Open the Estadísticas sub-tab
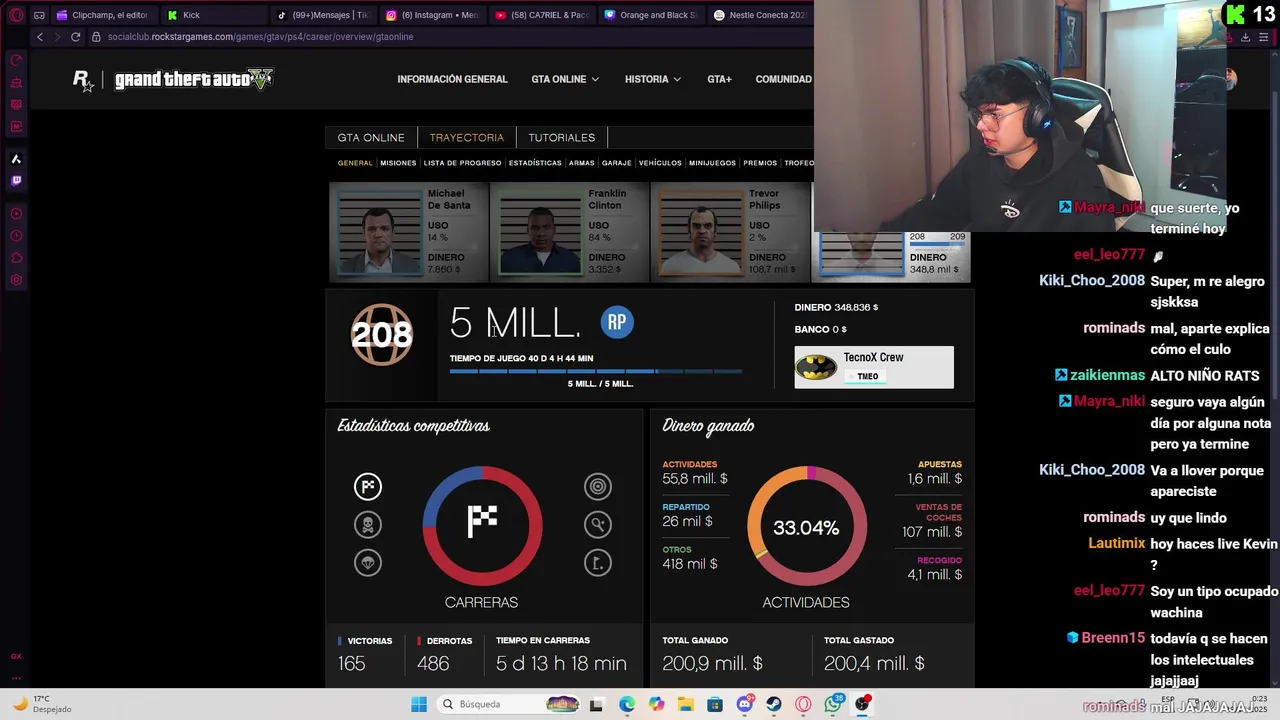Image resolution: width=1280 pixels, height=720 pixels. pyautogui.click(x=535, y=163)
